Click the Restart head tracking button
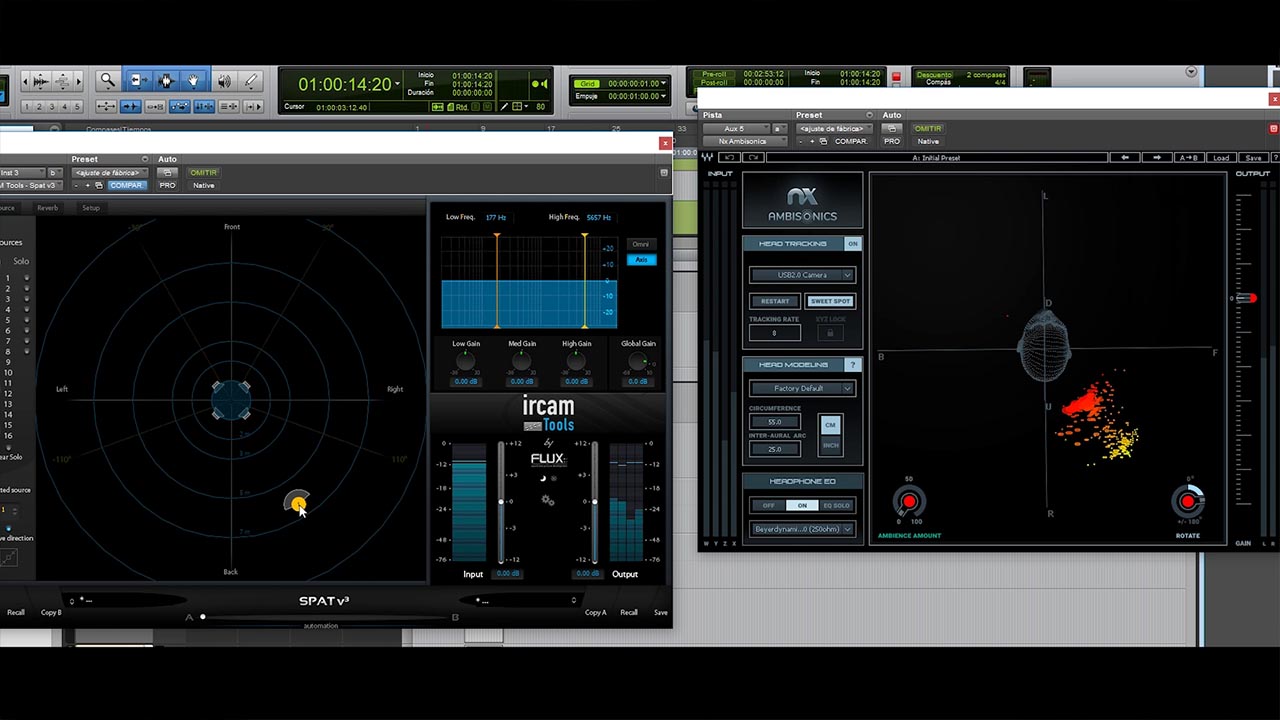 pyautogui.click(x=775, y=301)
